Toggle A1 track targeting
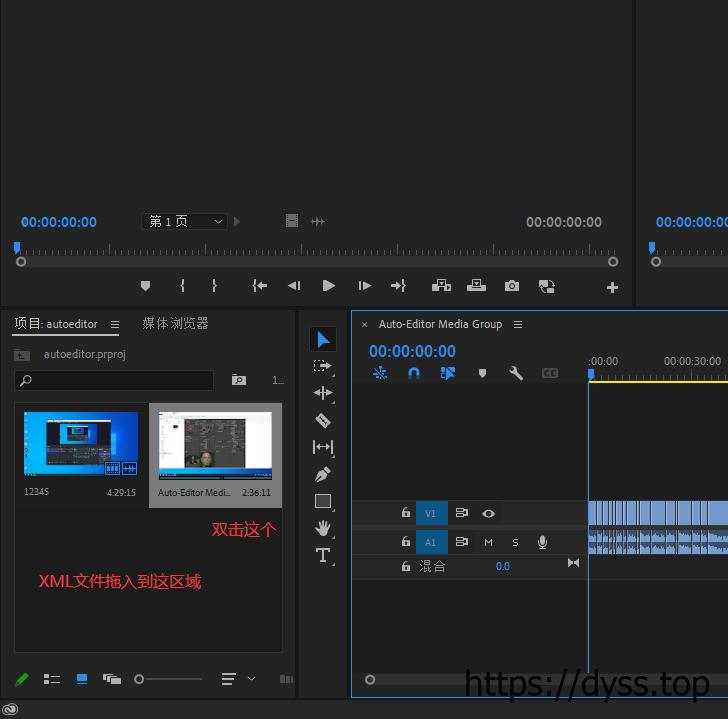This screenshot has width=728, height=719. [431, 542]
